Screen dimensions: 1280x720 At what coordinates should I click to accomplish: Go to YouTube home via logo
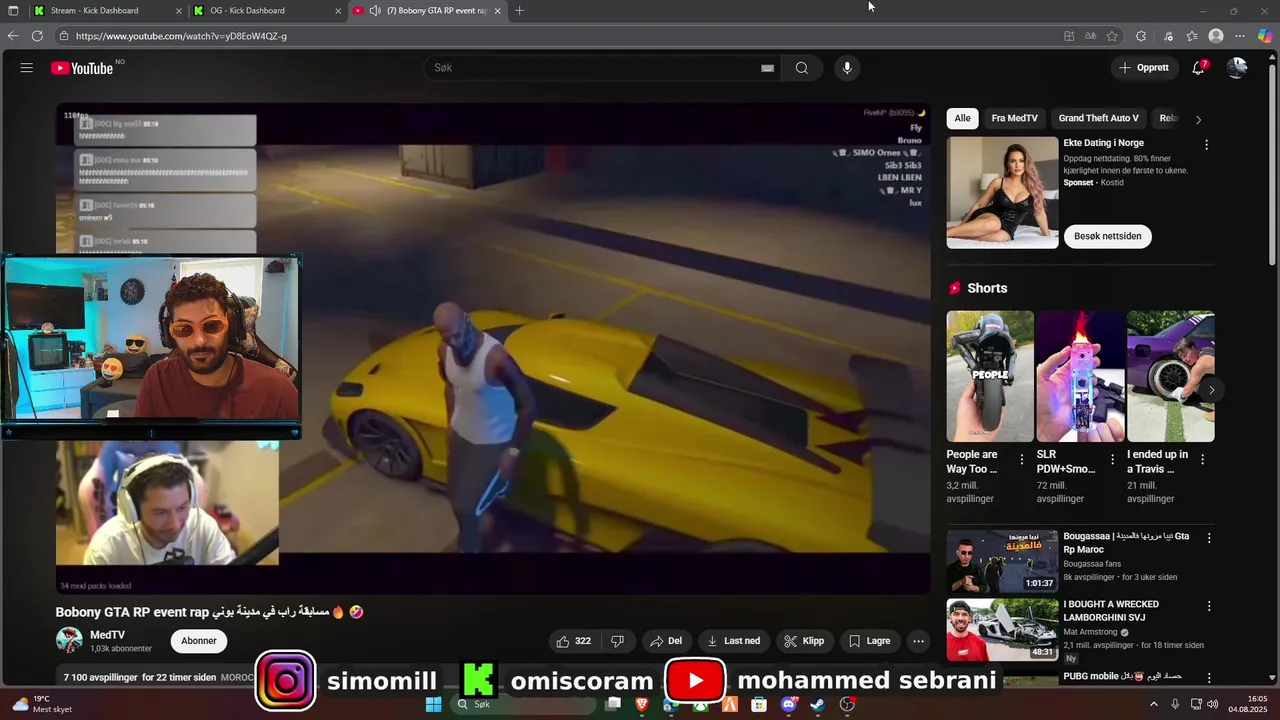(82, 68)
